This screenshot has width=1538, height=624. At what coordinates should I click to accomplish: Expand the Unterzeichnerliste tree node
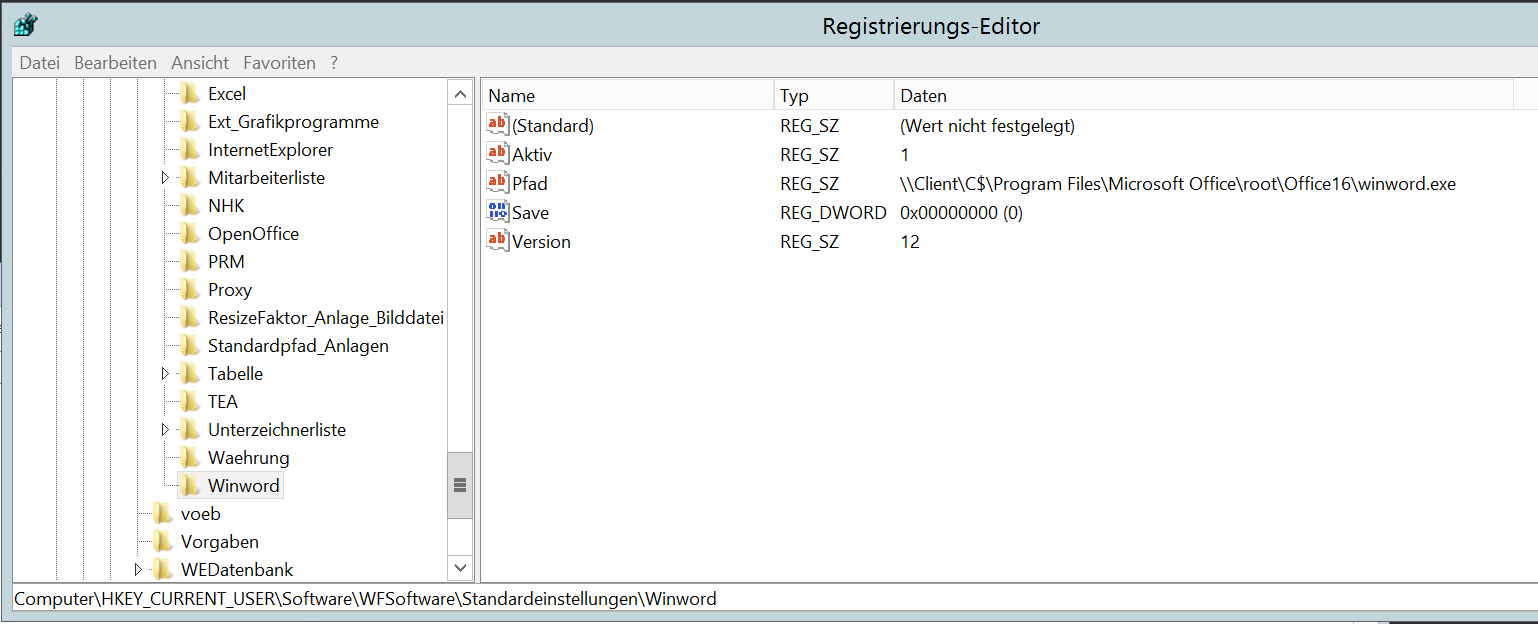[x=165, y=430]
